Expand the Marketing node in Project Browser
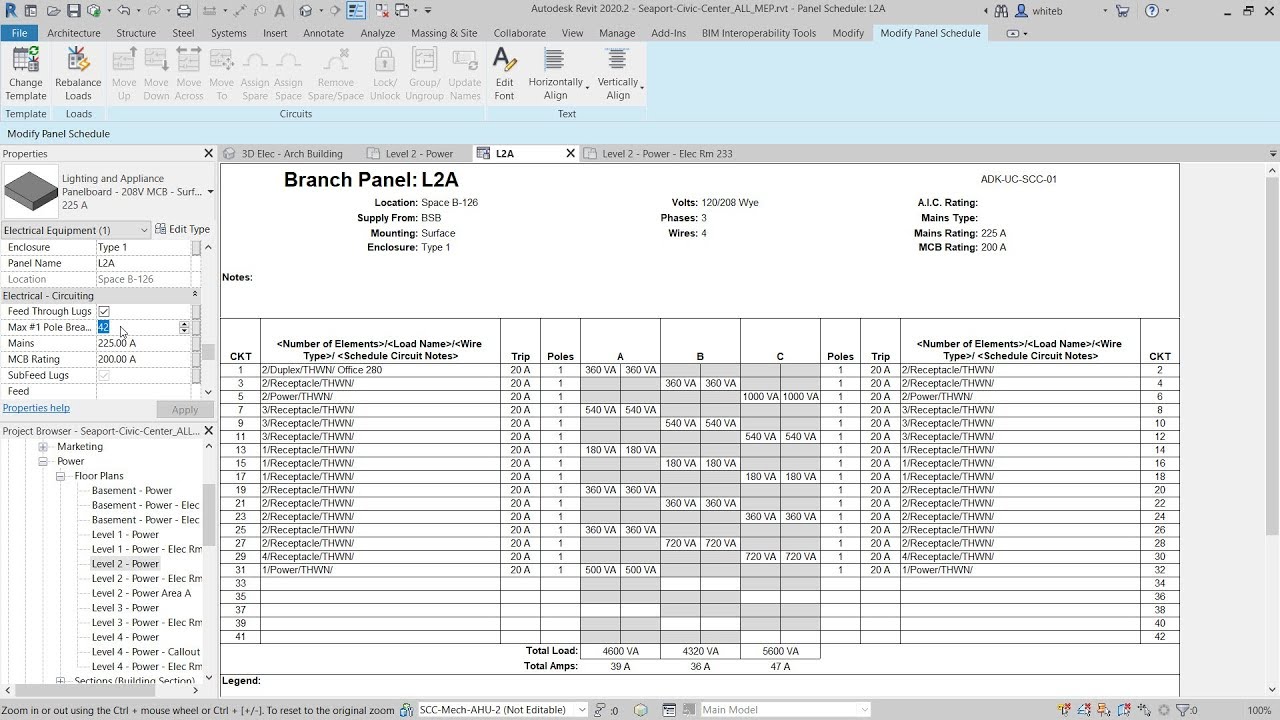1280x720 pixels. click(43, 447)
